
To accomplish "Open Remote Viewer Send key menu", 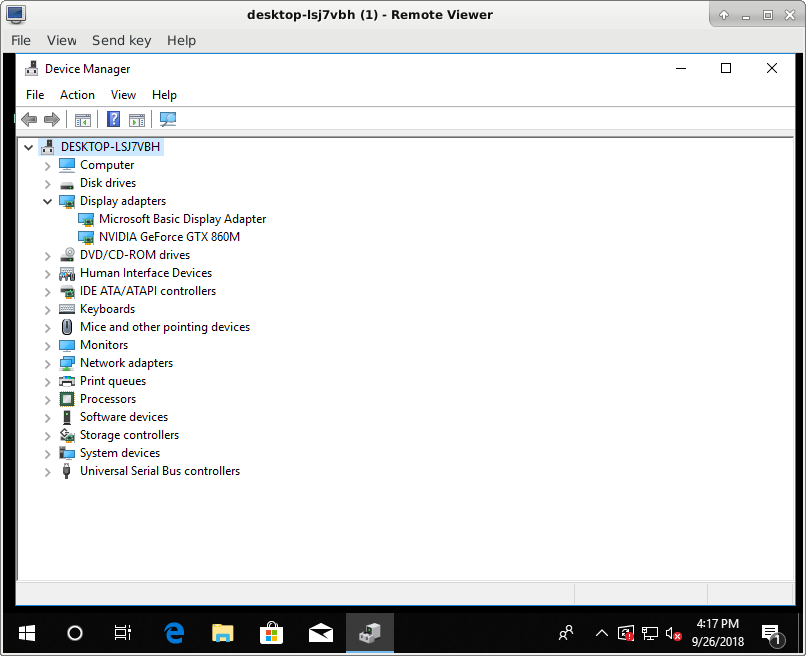I will coord(121,41).
